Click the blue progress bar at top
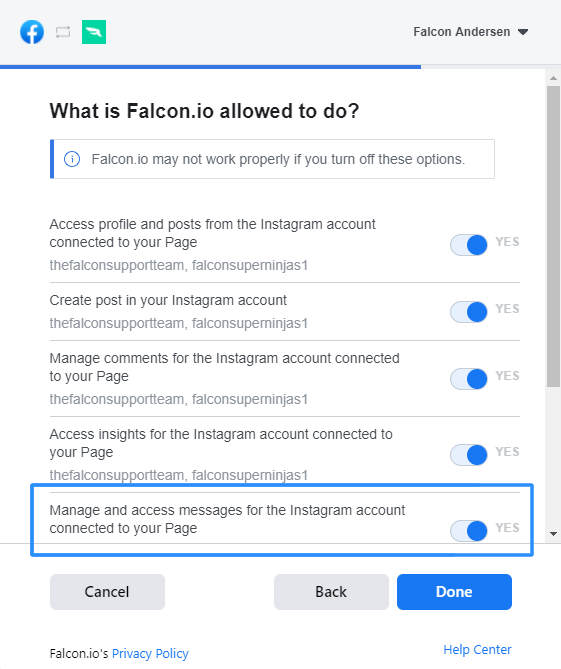 click(x=210, y=67)
